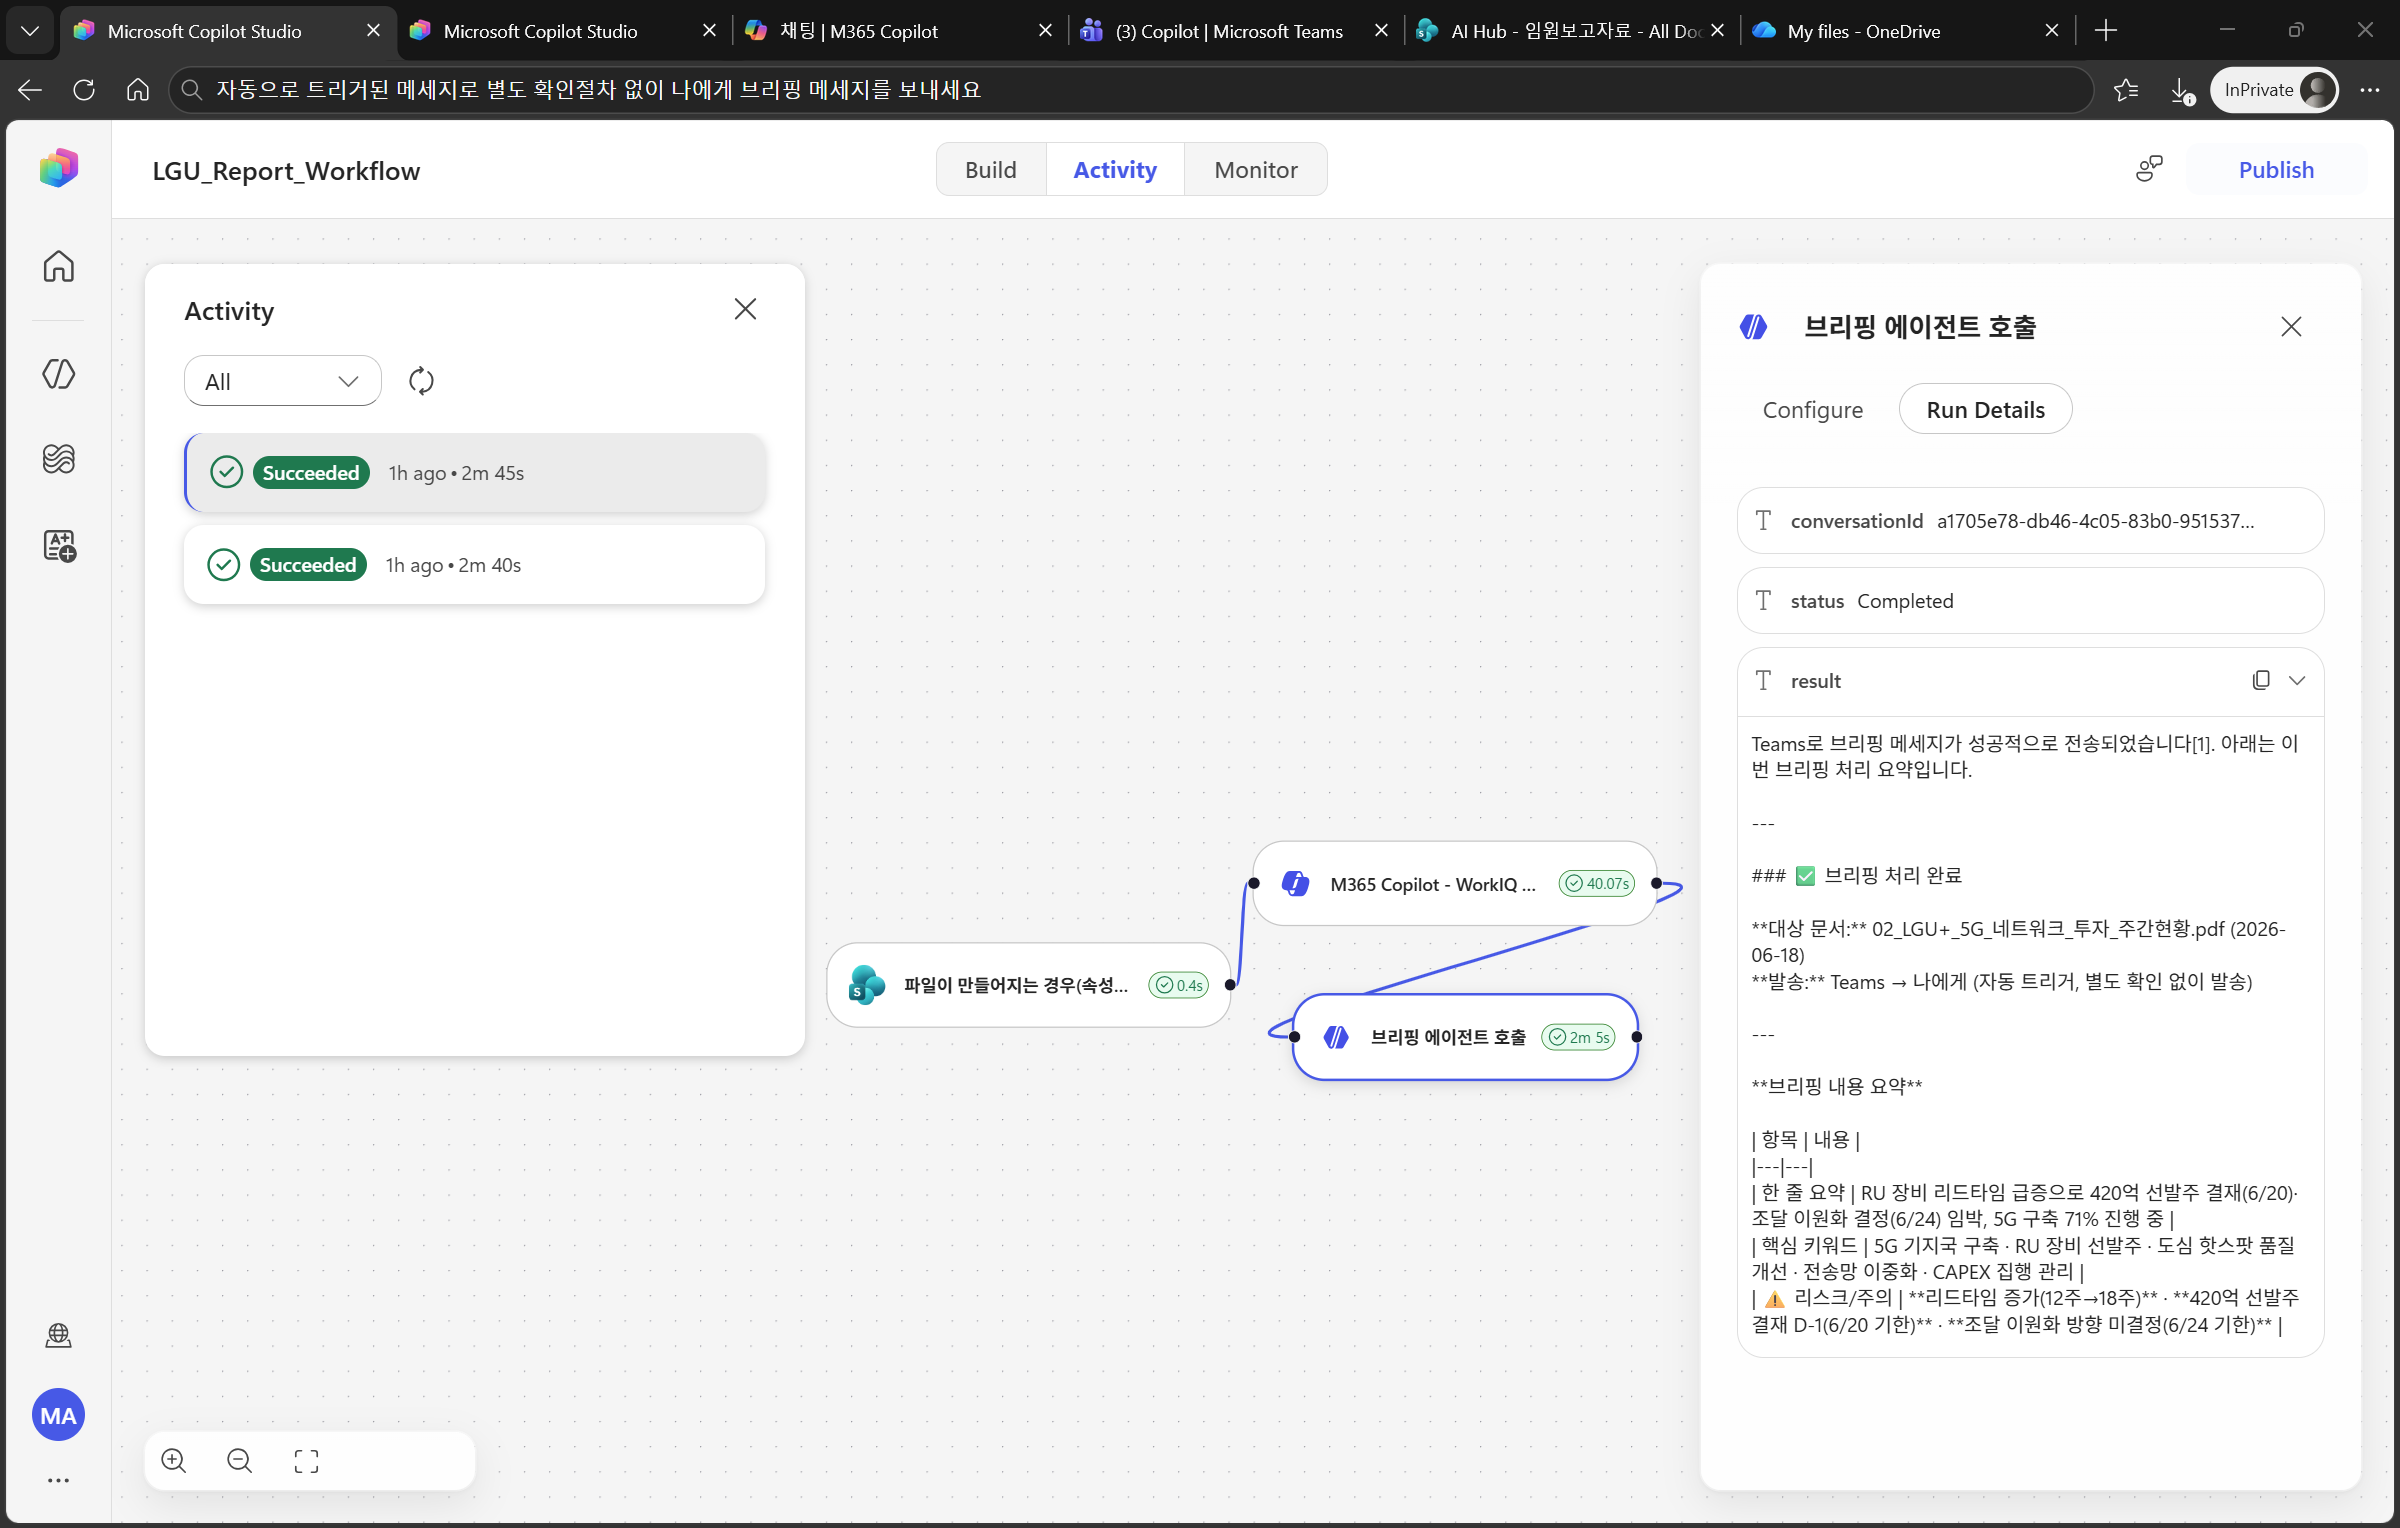
Task: Open the tab list dropdown arrow
Action: coord(30,31)
